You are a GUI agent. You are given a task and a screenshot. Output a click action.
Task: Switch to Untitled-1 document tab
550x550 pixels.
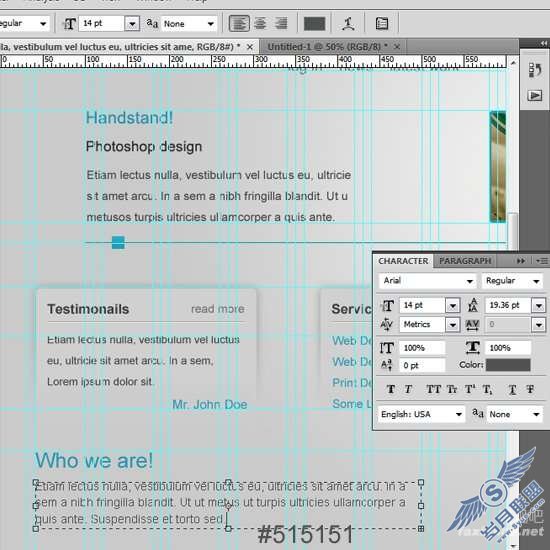[327, 47]
